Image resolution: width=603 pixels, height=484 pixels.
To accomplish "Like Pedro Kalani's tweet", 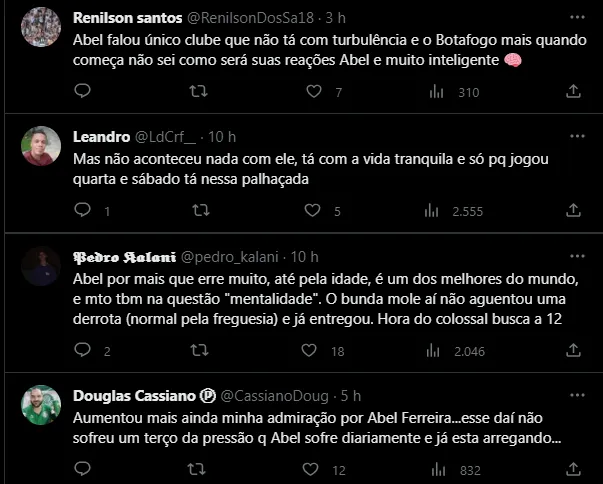I will (x=315, y=351).
